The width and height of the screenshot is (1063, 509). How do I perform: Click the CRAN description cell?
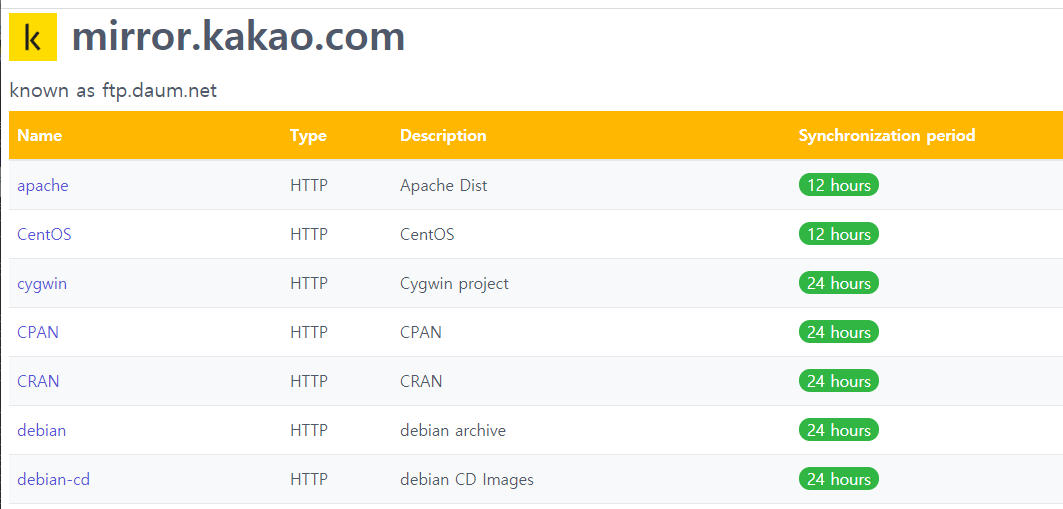(x=421, y=381)
